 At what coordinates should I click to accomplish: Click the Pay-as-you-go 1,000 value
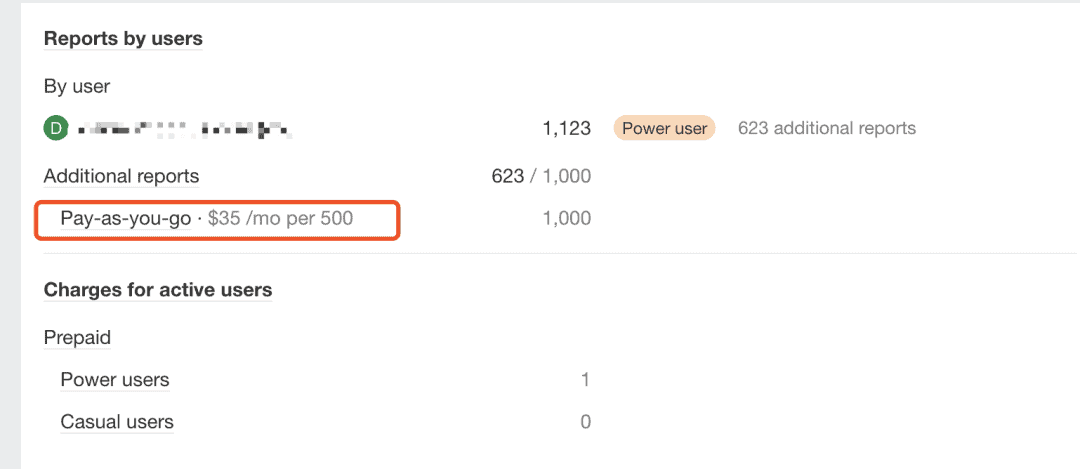click(566, 218)
